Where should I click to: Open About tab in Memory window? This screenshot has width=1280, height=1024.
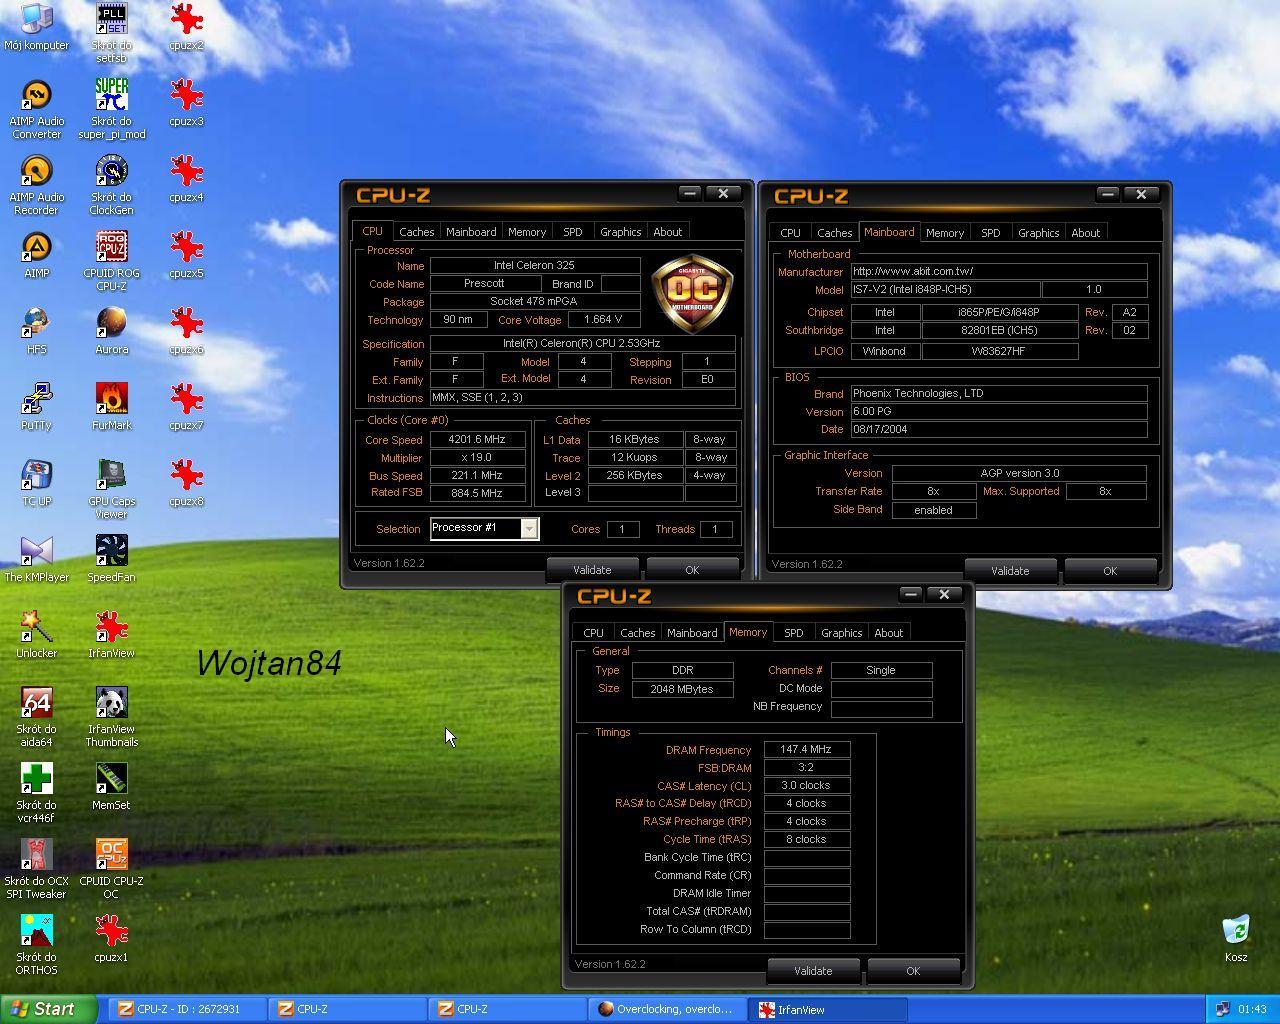click(x=889, y=633)
